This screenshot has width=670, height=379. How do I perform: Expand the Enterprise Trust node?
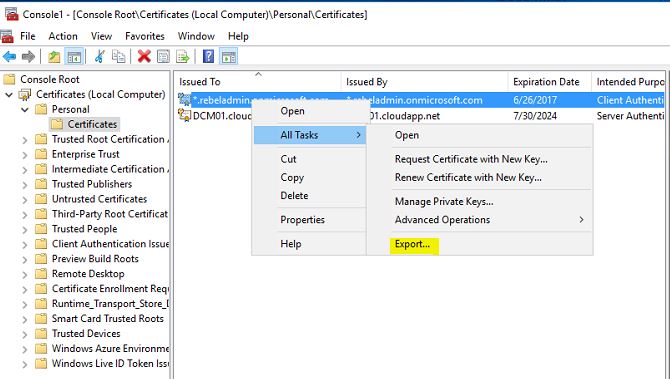pos(25,155)
